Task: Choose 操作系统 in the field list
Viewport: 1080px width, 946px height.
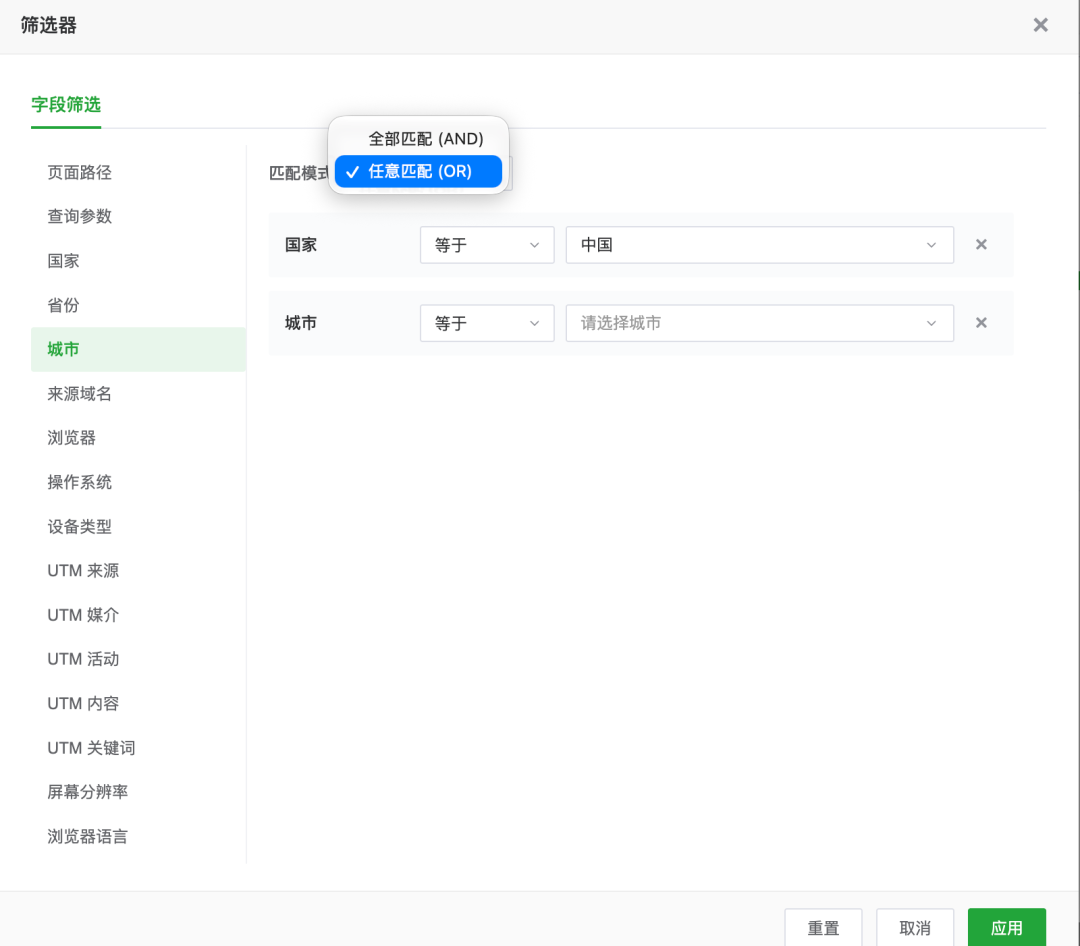Action: click(x=138, y=482)
